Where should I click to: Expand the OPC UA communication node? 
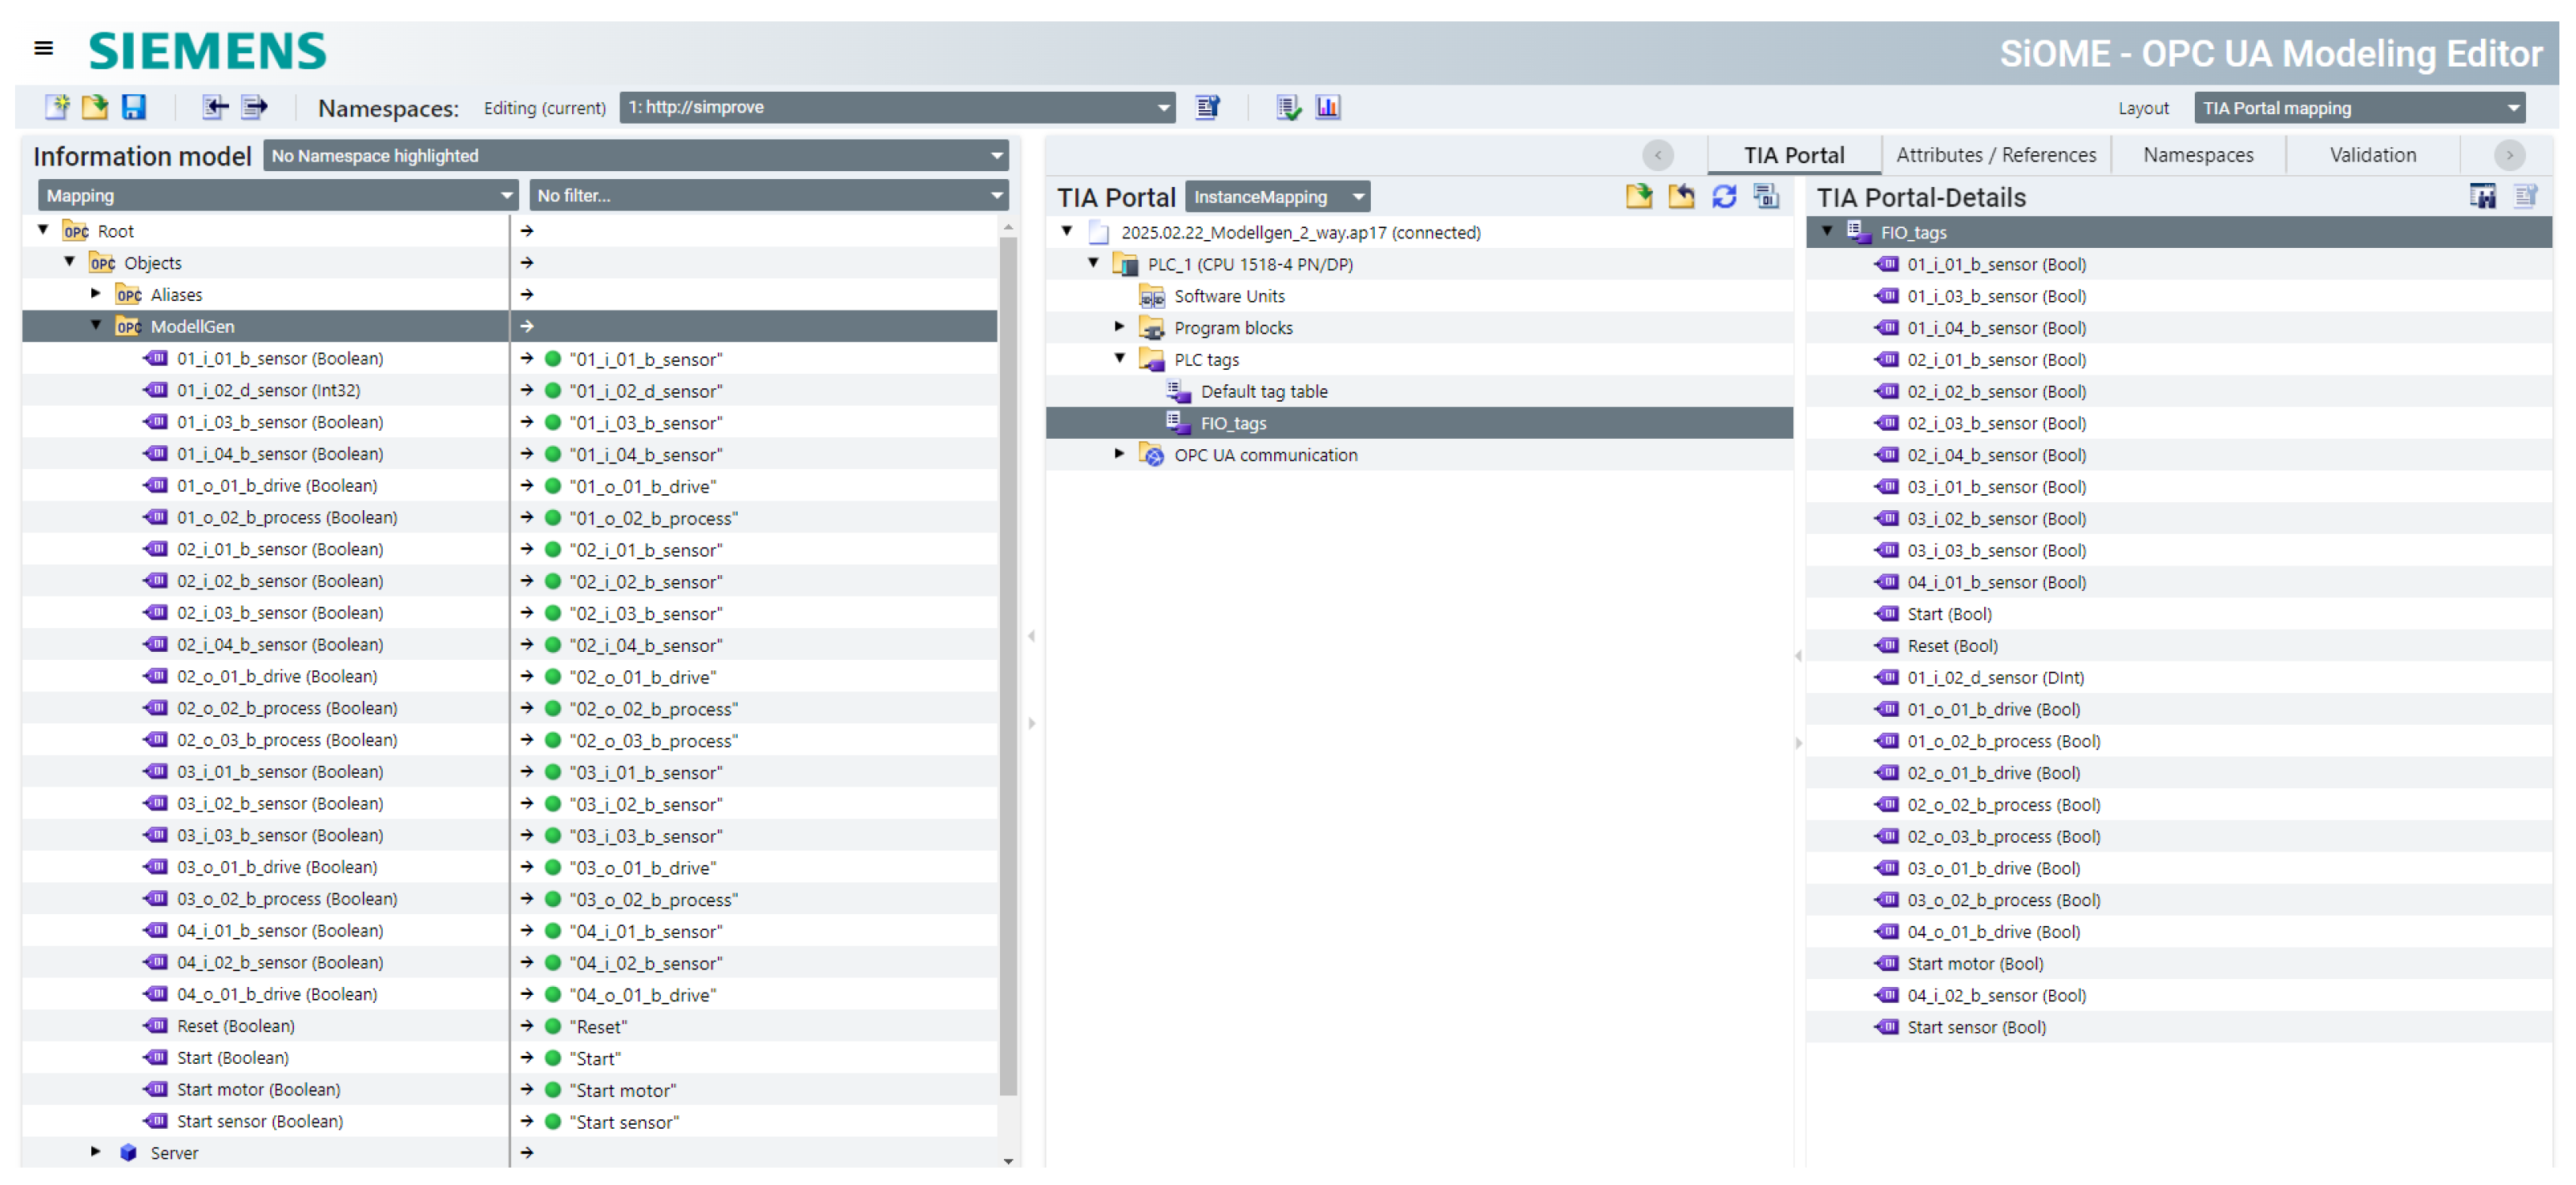(x=1120, y=454)
